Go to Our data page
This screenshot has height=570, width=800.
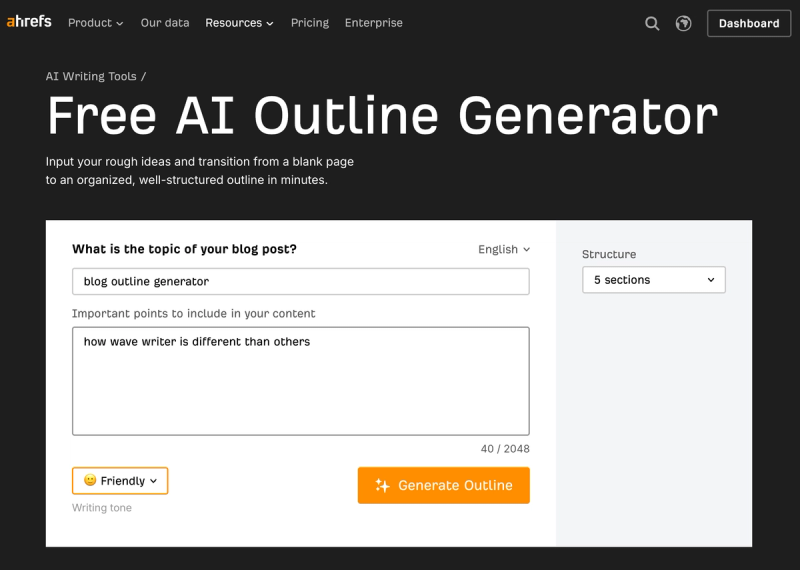pyautogui.click(x=165, y=23)
